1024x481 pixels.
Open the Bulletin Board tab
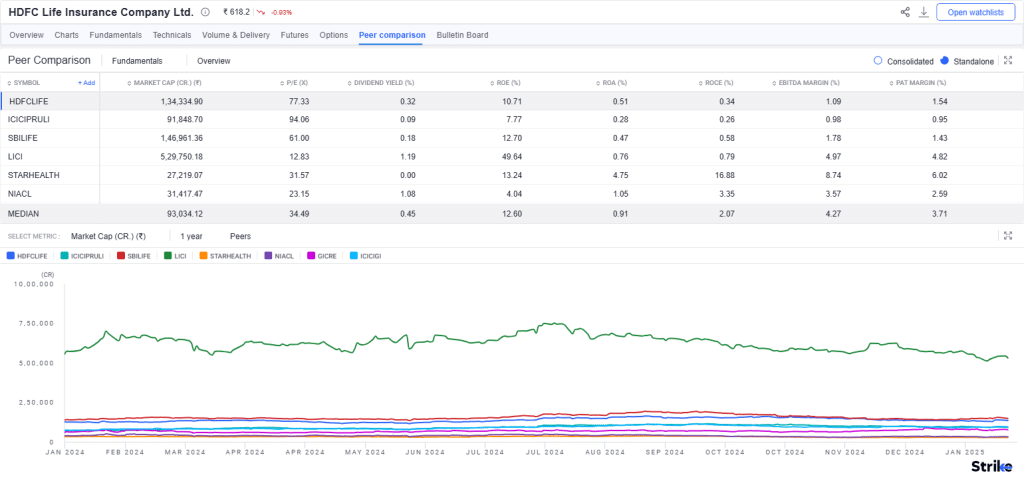[462, 35]
